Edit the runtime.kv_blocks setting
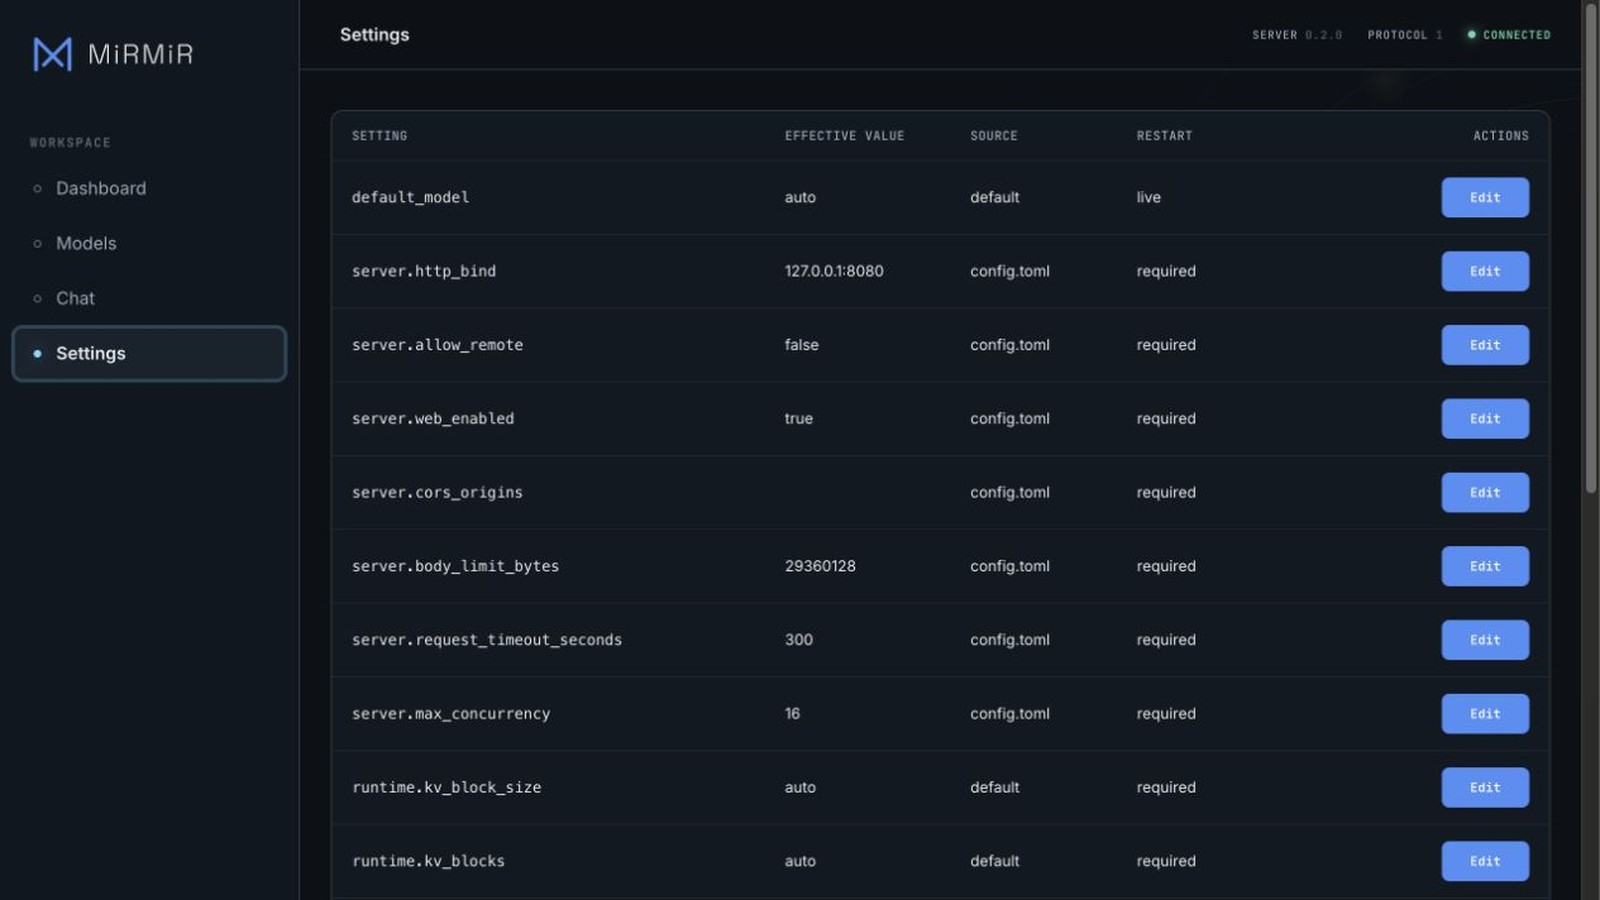1600x900 pixels. point(1485,861)
